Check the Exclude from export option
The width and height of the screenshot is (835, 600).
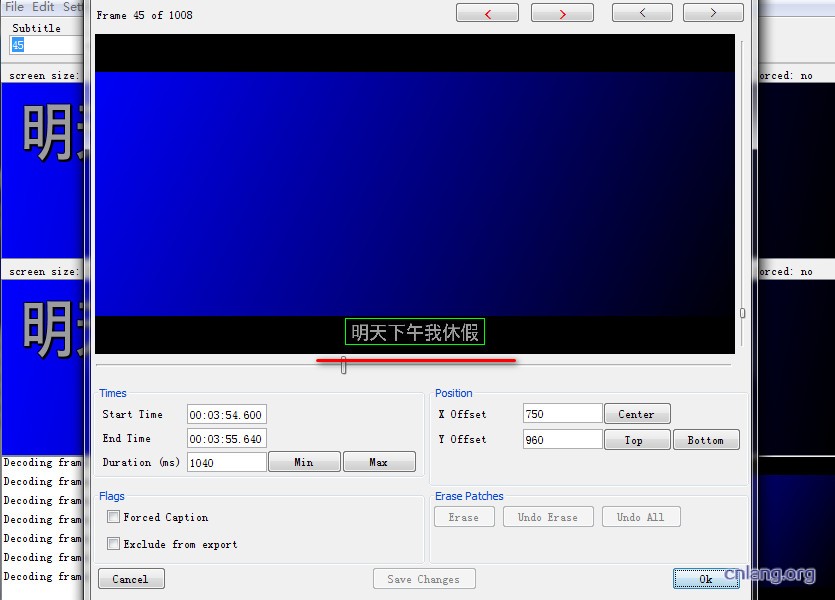click(x=114, y=544)
